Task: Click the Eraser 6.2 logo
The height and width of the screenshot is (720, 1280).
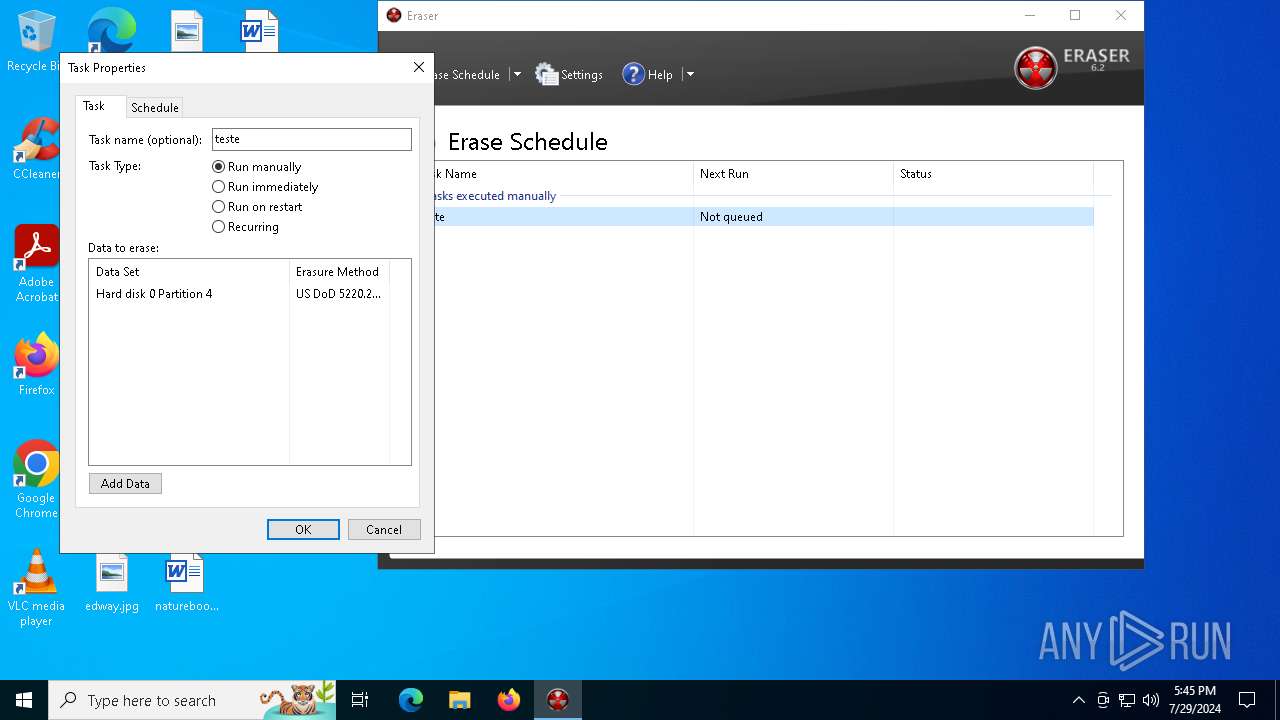Action: coord(1072,67)
